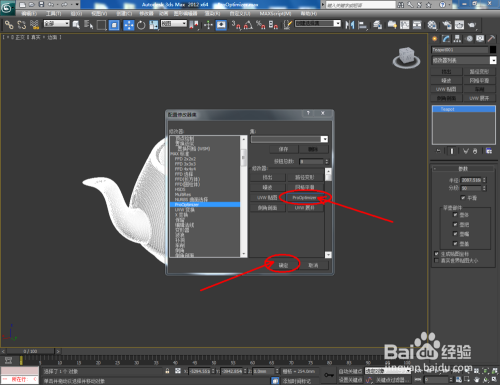
Task: Toggle the 生成贴图坐标 checkbox
Action: 436,254
